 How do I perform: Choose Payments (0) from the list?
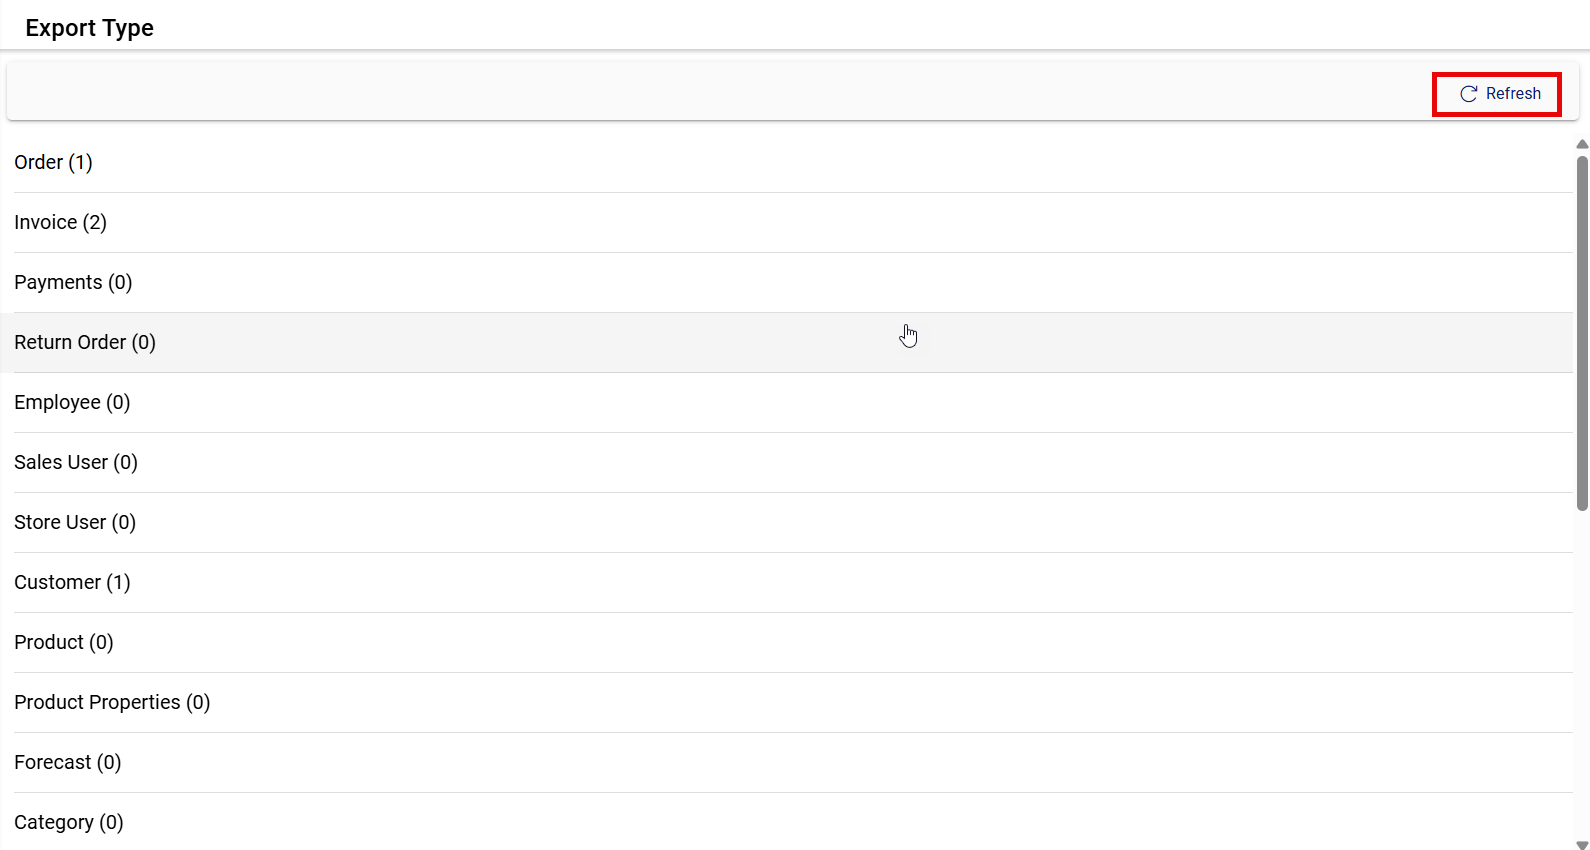(73, 282)
